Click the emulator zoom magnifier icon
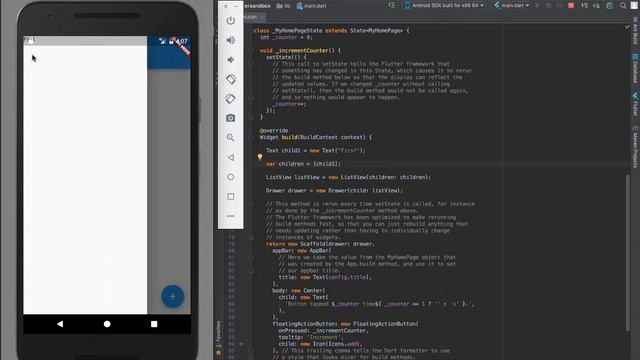640x360 pixels. 231,138
